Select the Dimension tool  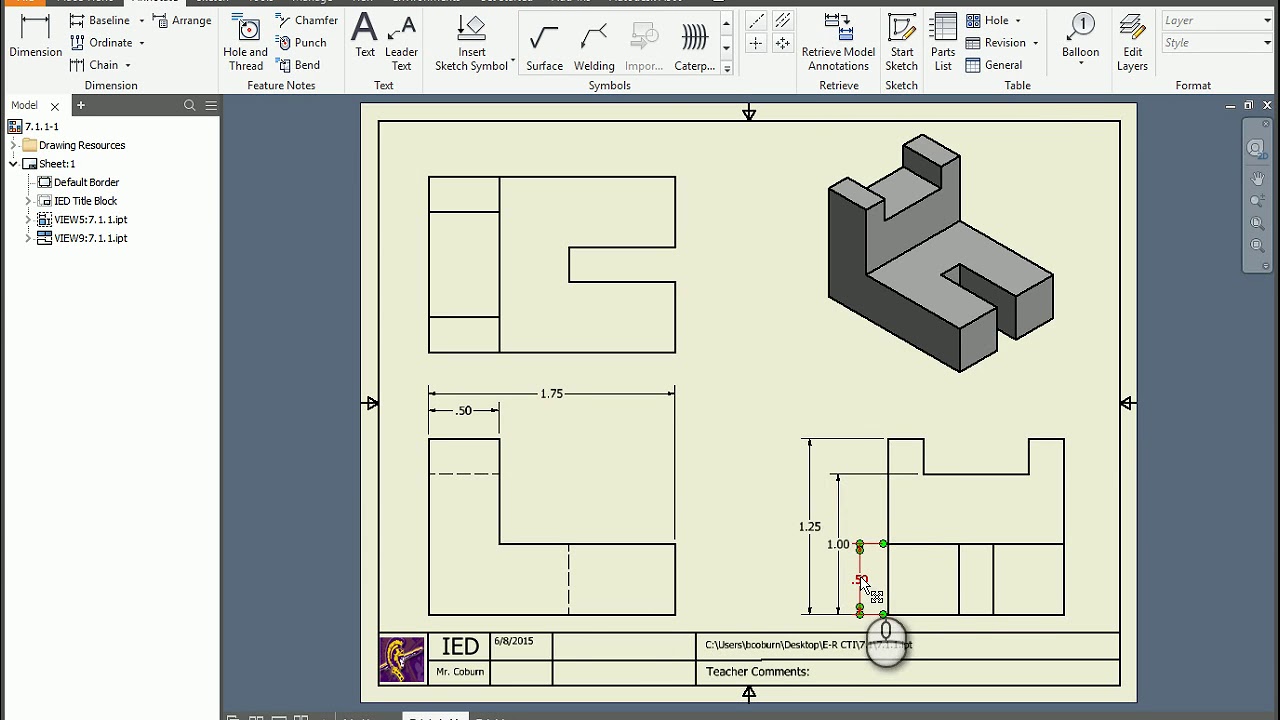point(35,36)
